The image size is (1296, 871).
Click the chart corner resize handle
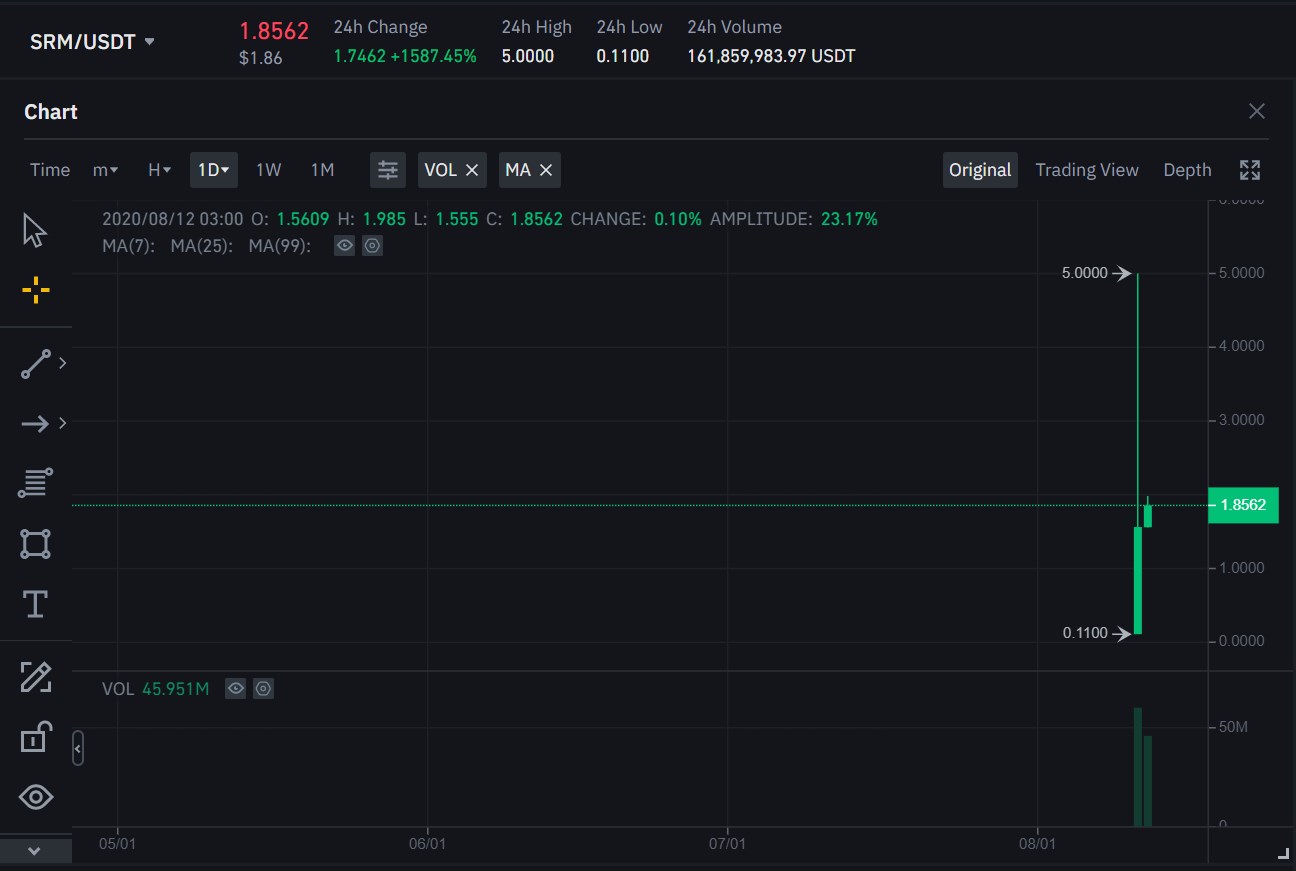[x=1283, y=853]
